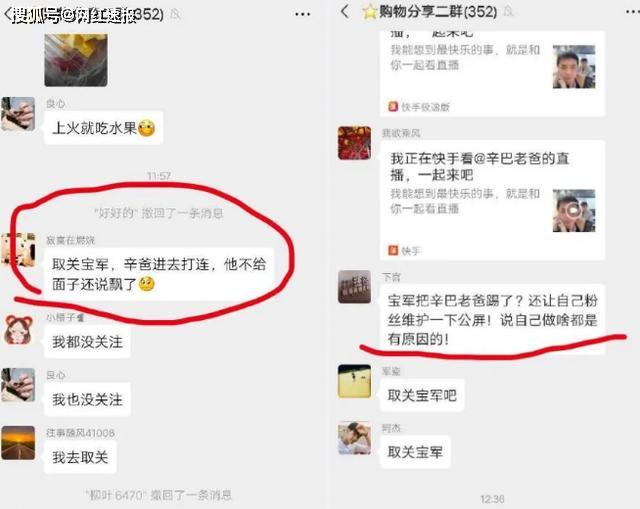The width and height of the screenshot is (640, 509).
Task: Tap muted bell icon in right header
Action: coord(508,11)
